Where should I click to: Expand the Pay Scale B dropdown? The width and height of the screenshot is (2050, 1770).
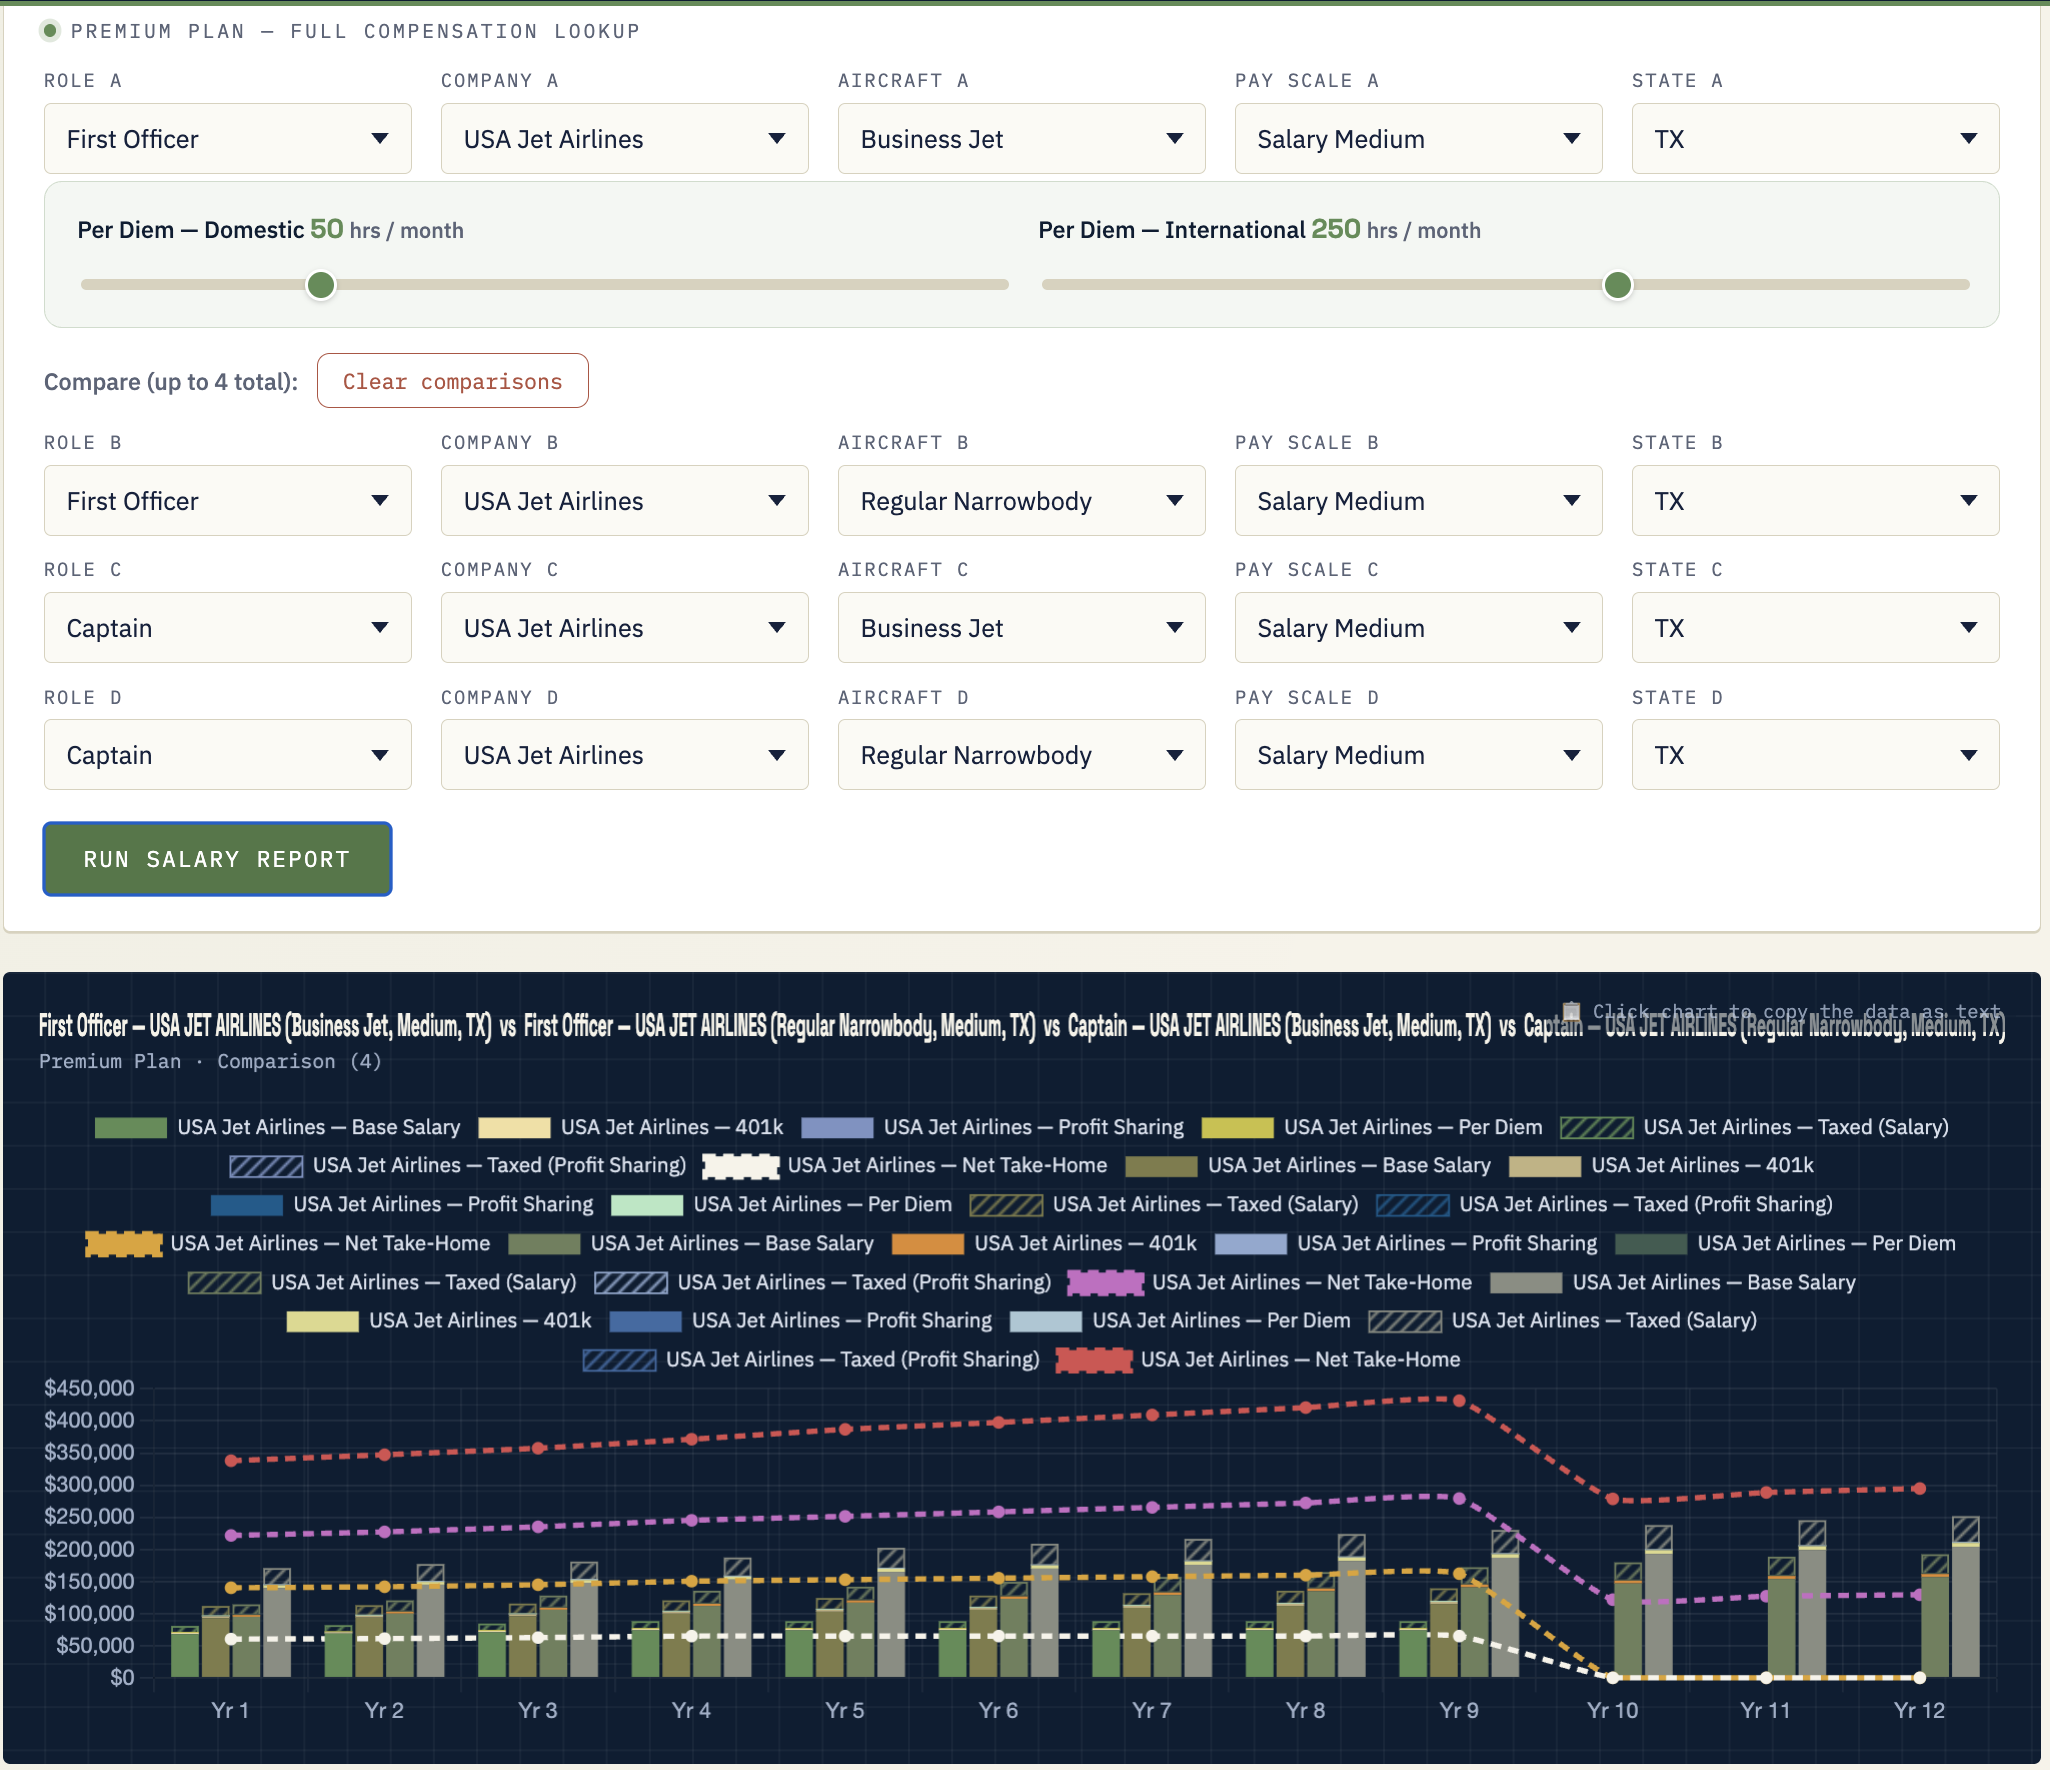(1419, 501)
